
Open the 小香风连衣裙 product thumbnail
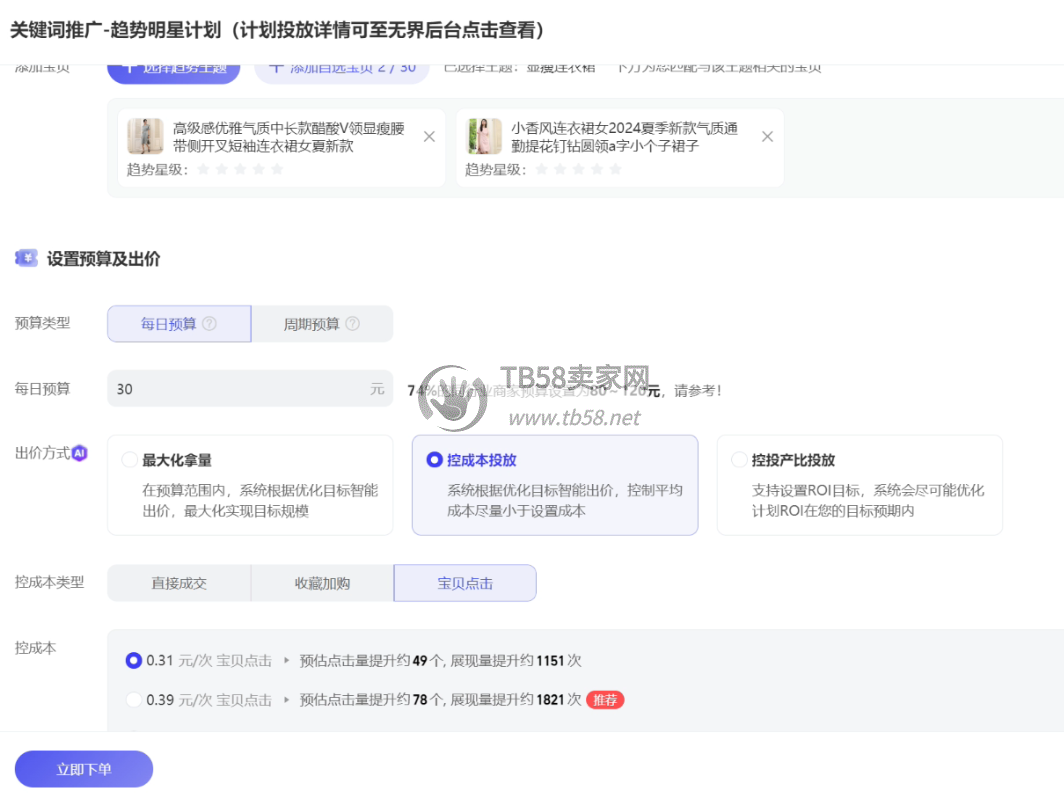pyautogui.click(x=484, y=137)
